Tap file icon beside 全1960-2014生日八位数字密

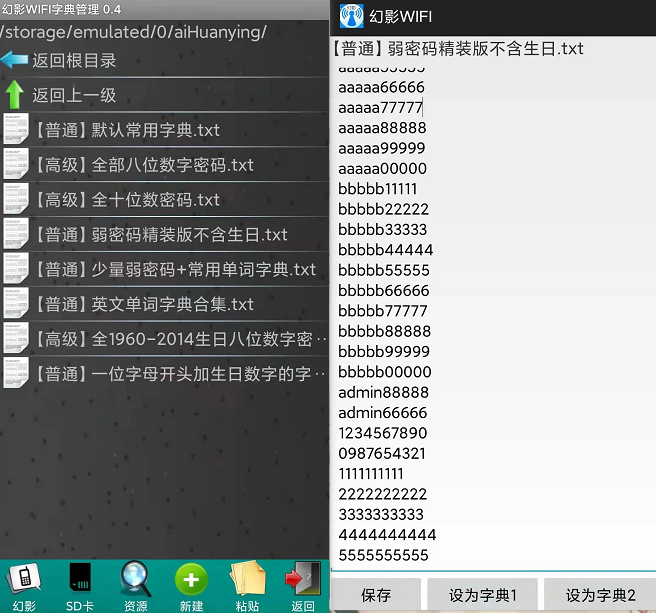[x=16, y=338]
